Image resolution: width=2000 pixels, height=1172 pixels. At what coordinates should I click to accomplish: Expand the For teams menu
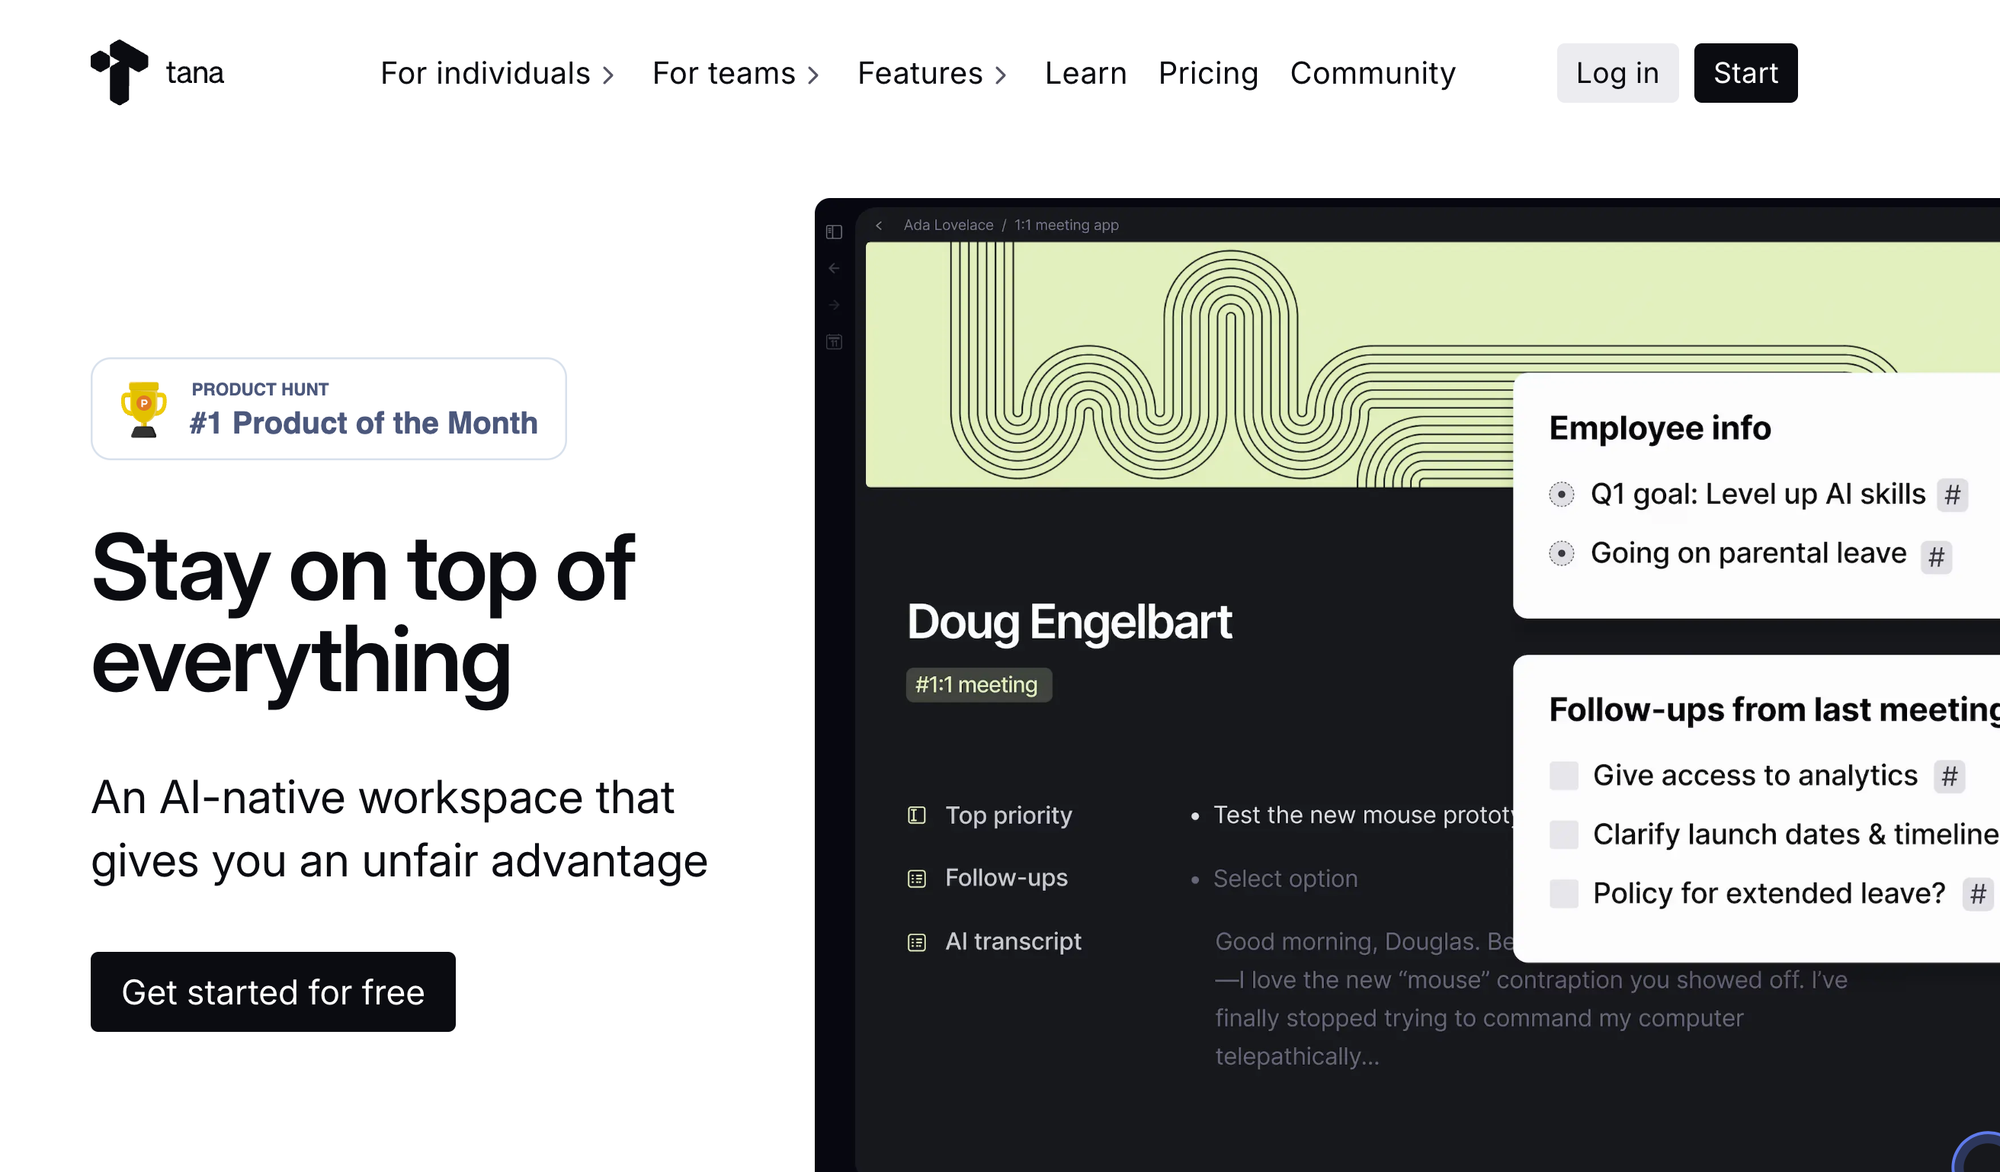(736, 73)
